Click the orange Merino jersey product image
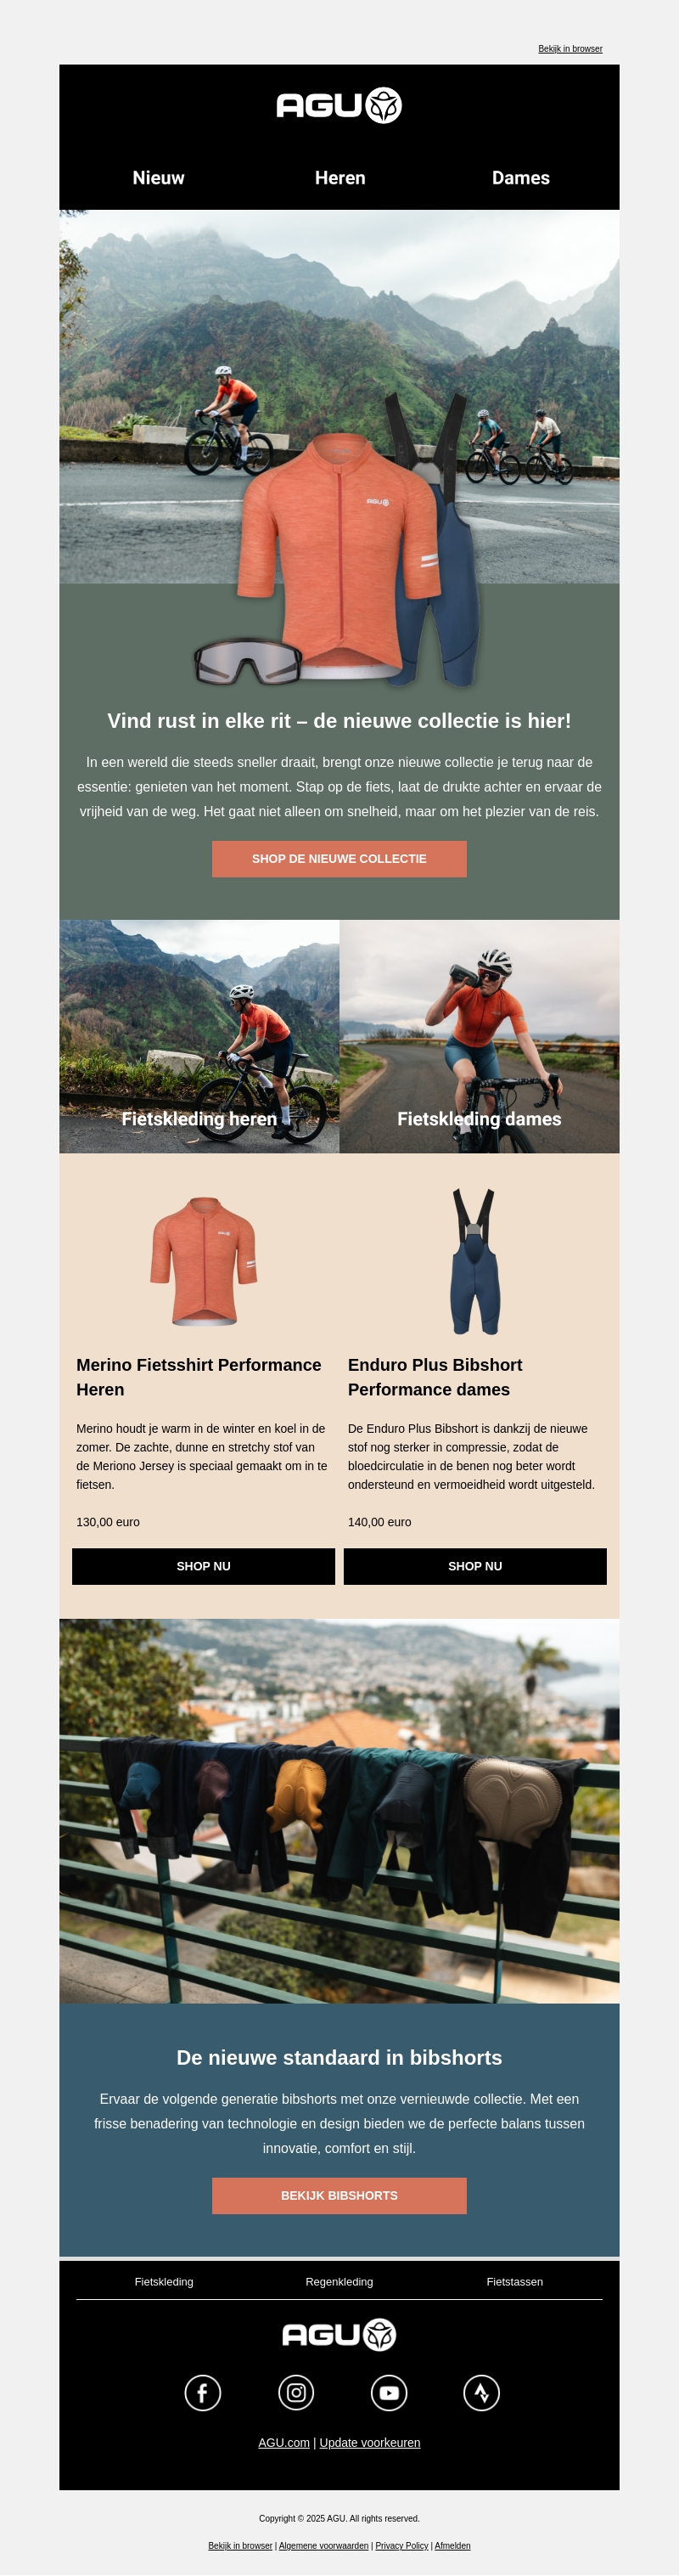This screenshot has width=679, height=2576. point(204,1261)
